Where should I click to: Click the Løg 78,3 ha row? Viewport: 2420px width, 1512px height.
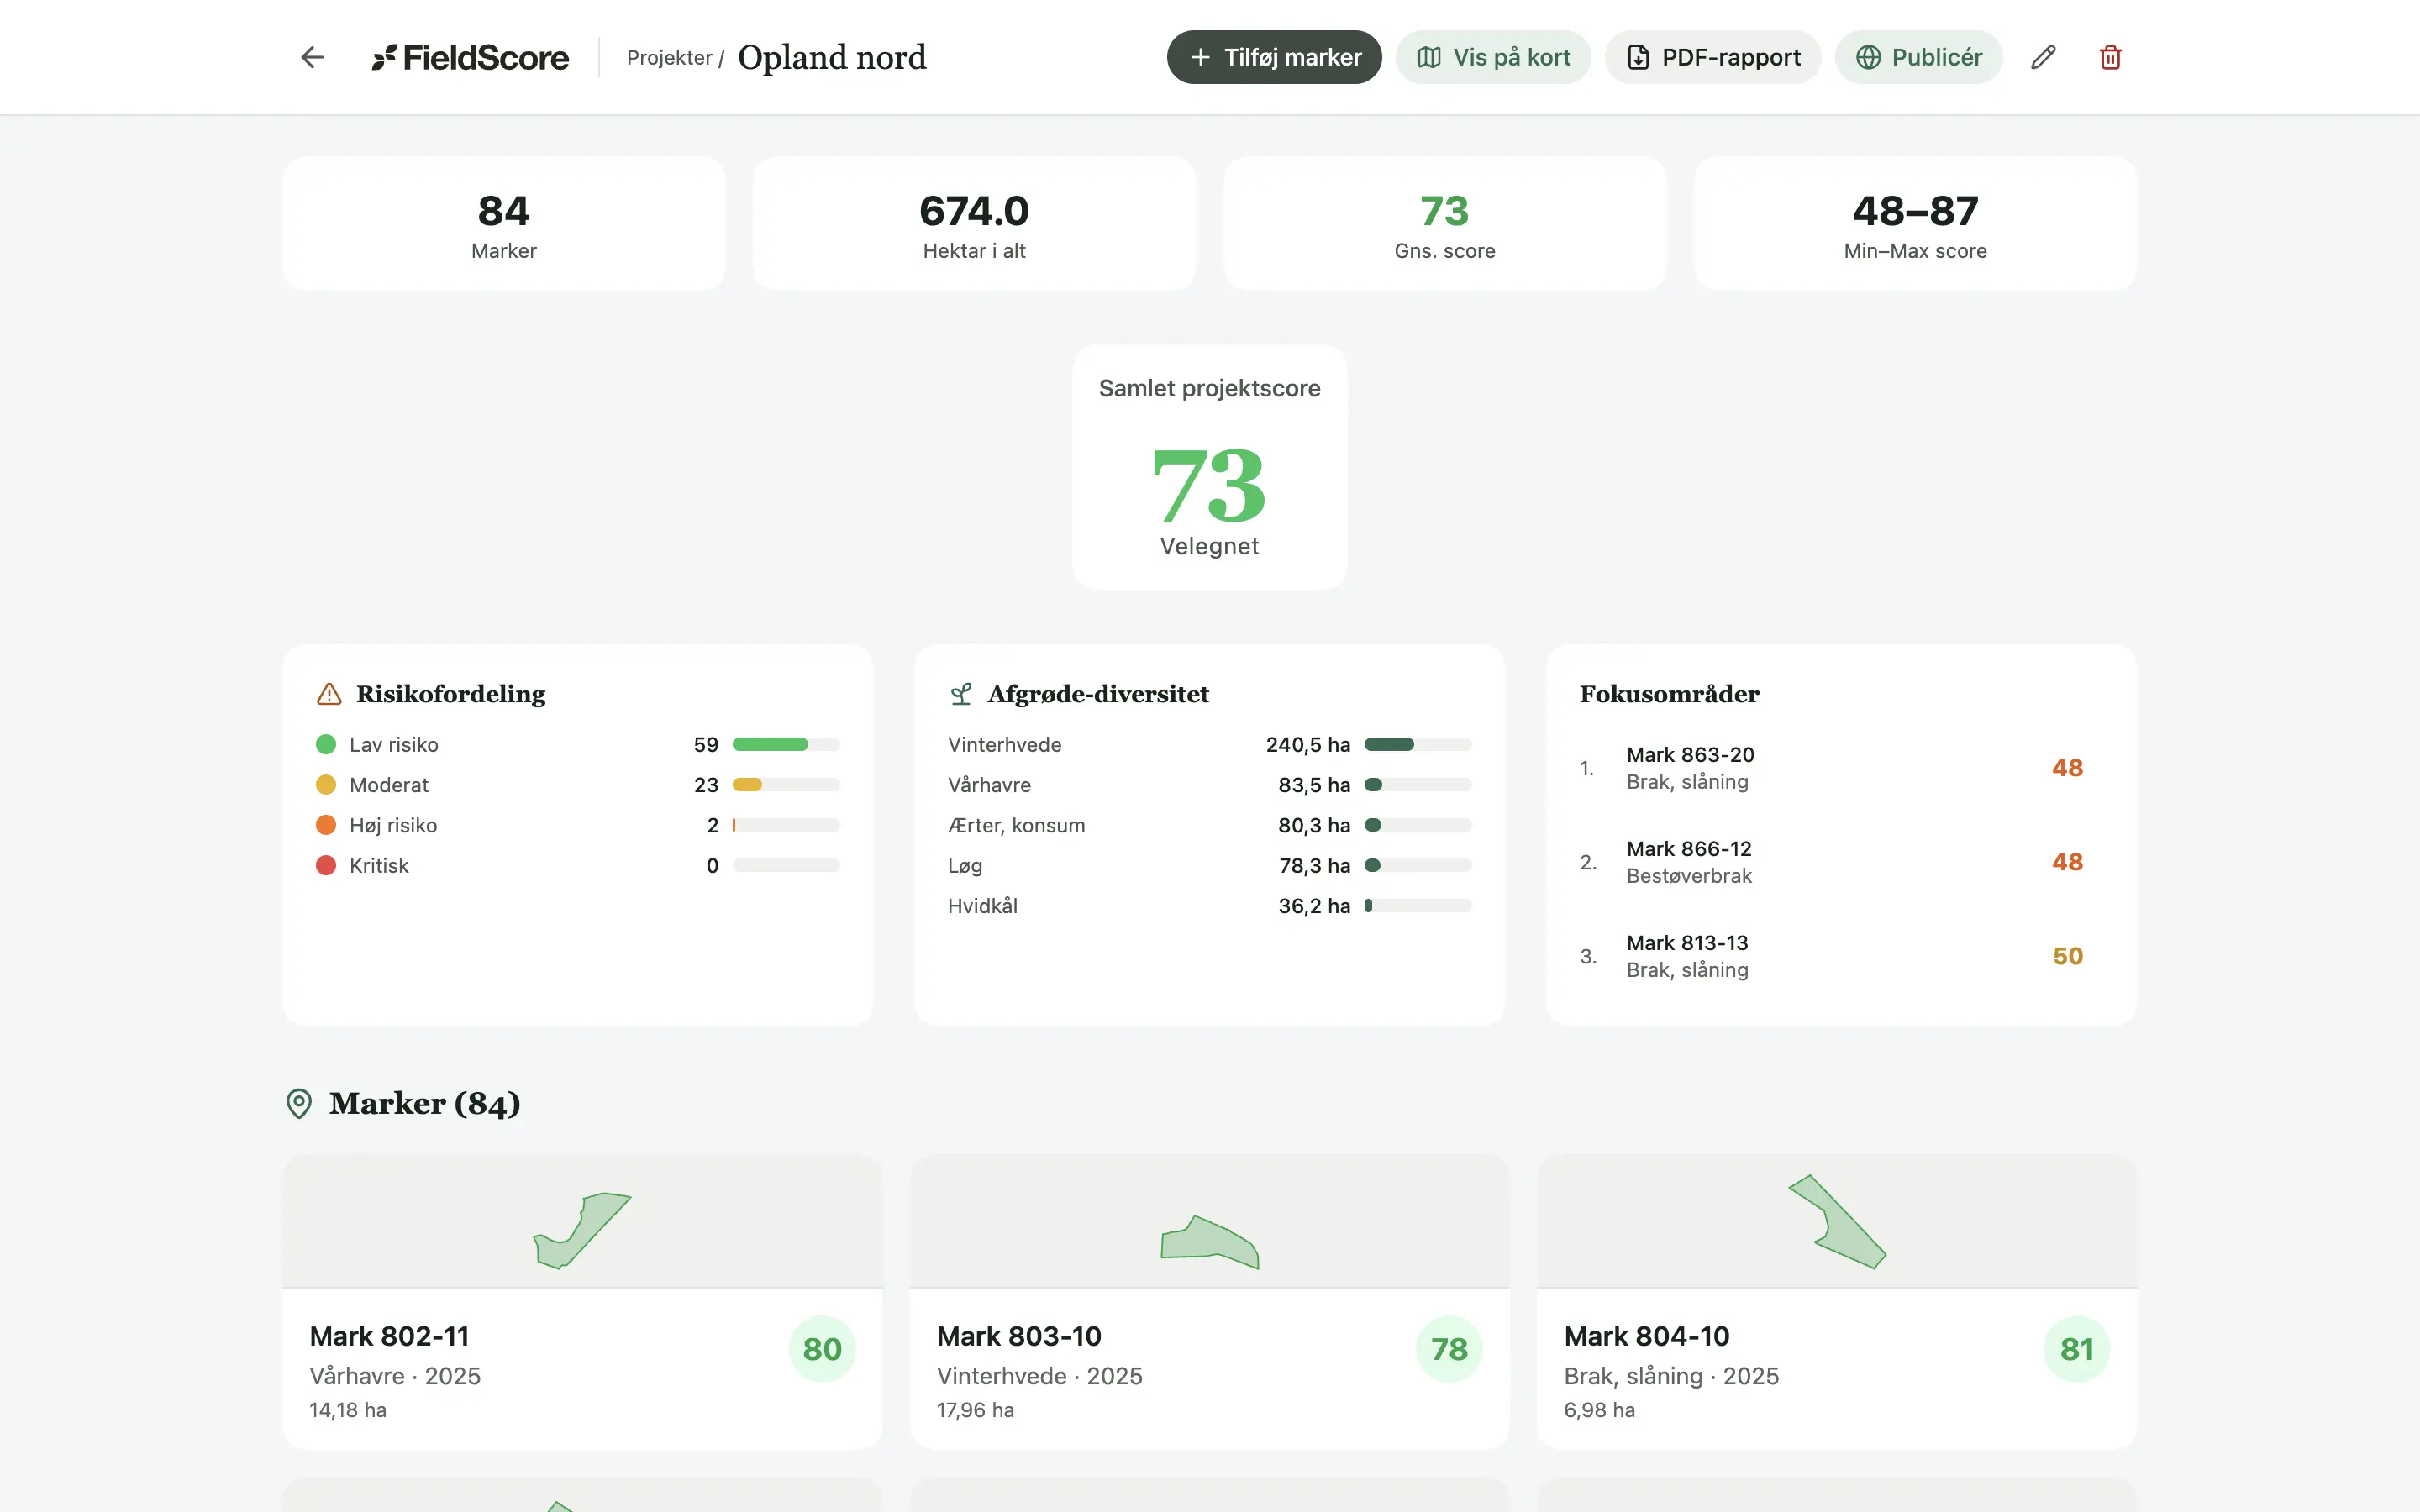coord(1209,865)
